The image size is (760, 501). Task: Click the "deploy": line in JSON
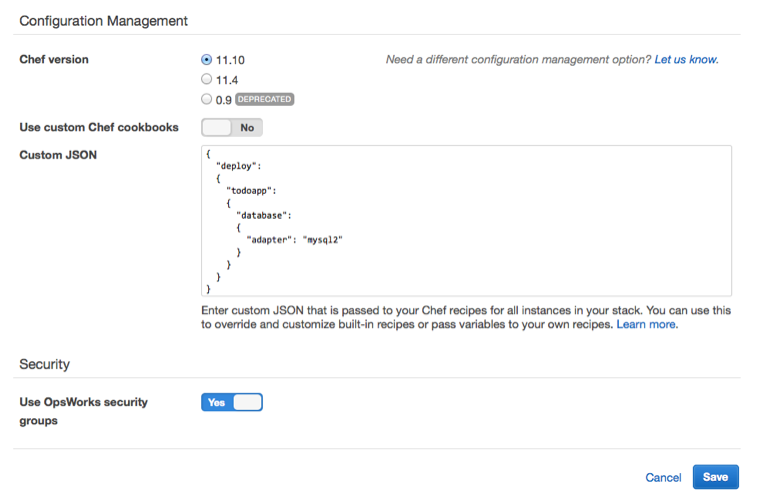tap(238, 166)
